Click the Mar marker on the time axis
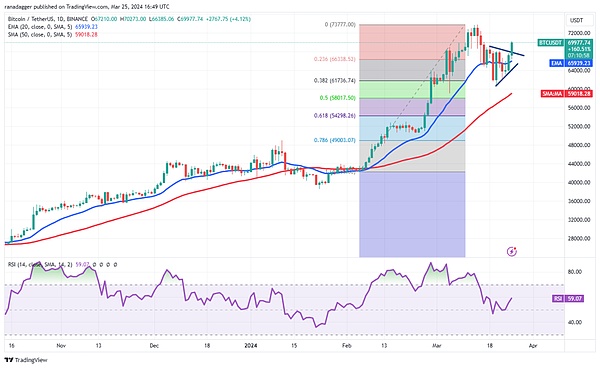 tap(436, 346)
